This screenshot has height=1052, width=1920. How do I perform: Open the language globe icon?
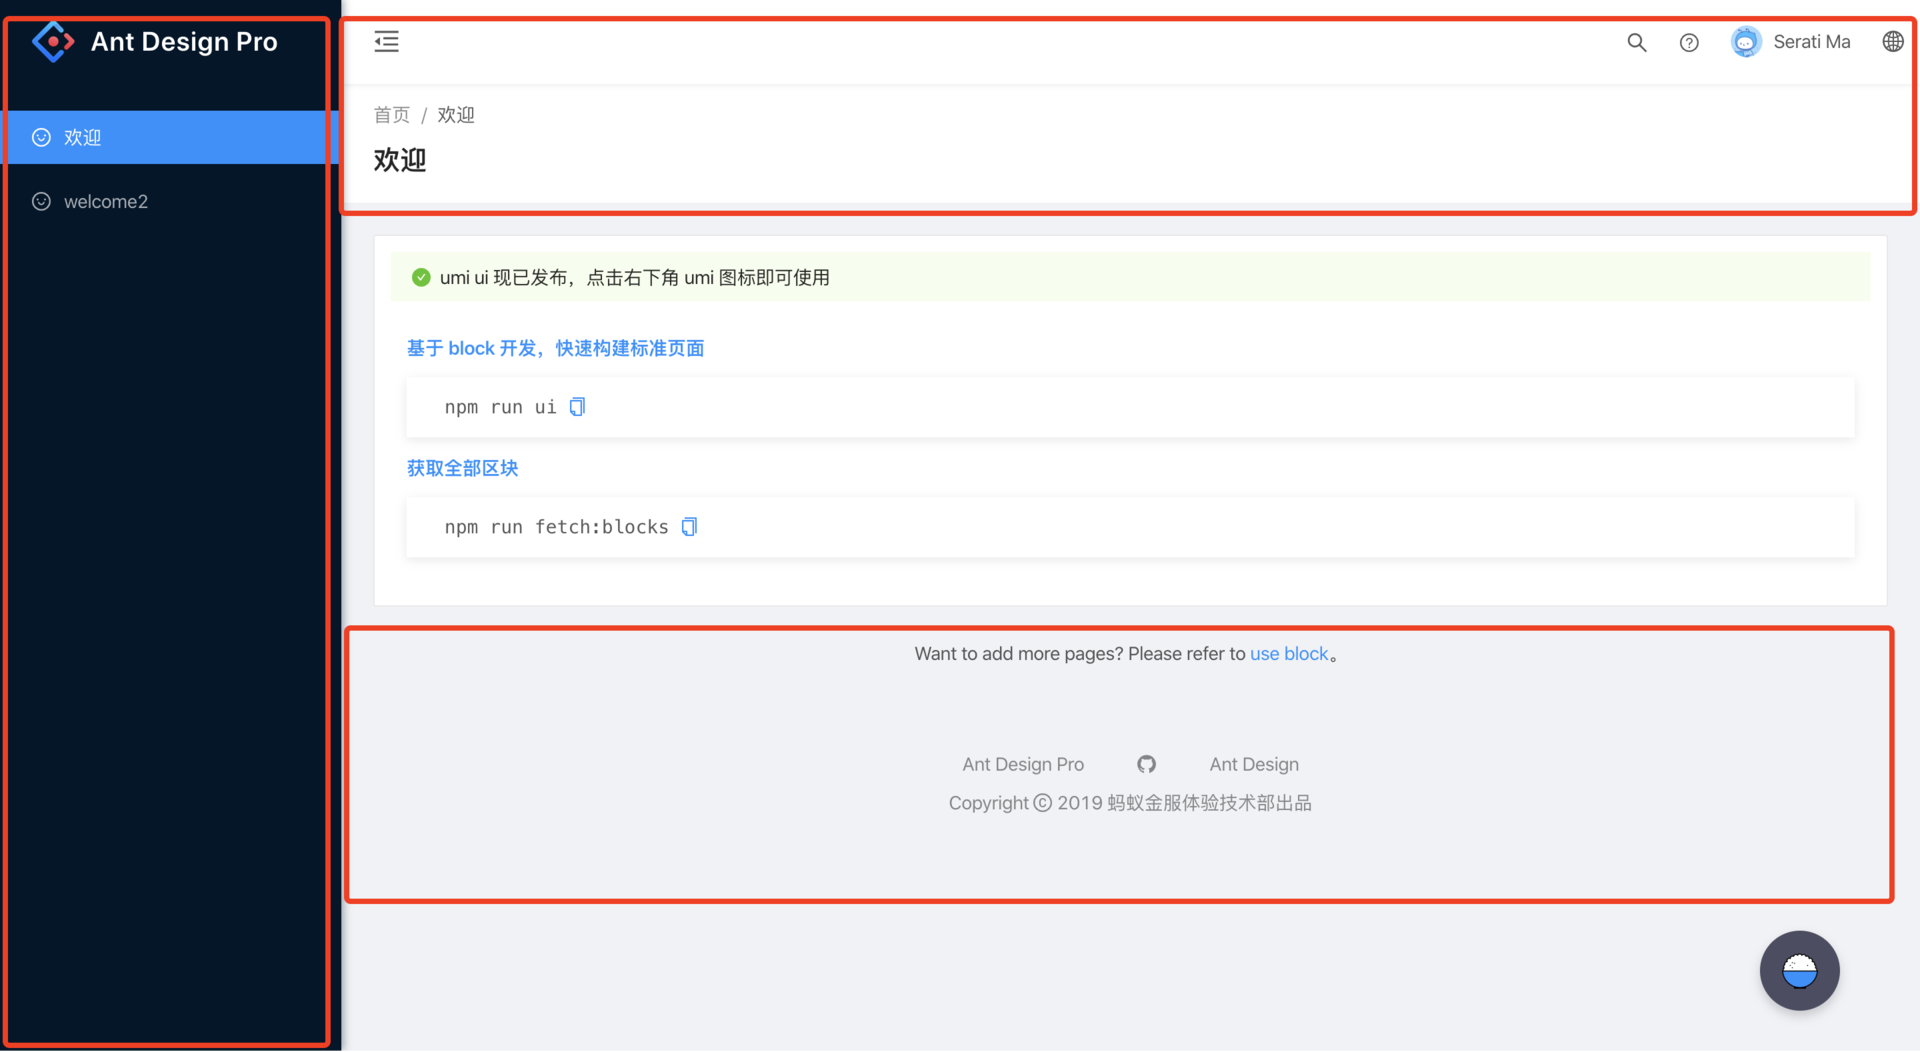tap(1892, 41)
